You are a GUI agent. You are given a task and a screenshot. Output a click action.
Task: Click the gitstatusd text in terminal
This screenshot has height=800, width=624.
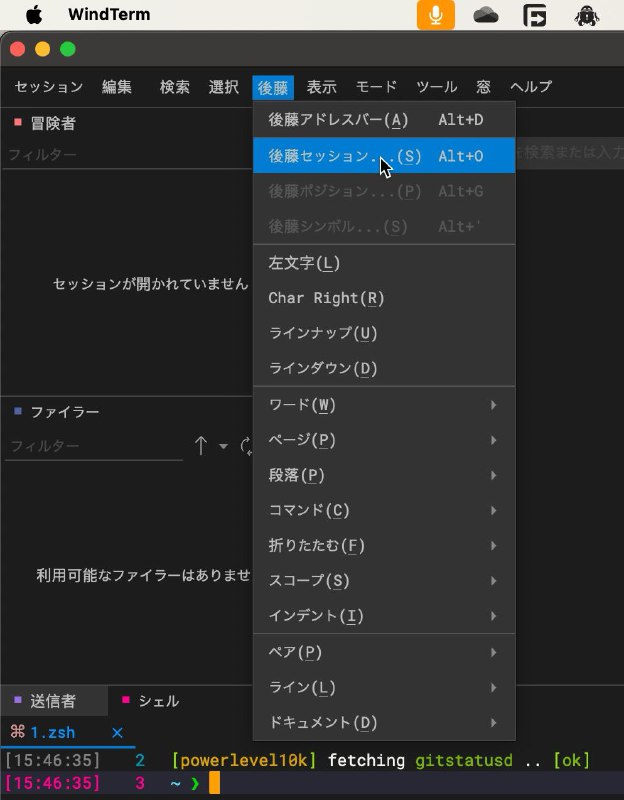[x=464, y=761]
